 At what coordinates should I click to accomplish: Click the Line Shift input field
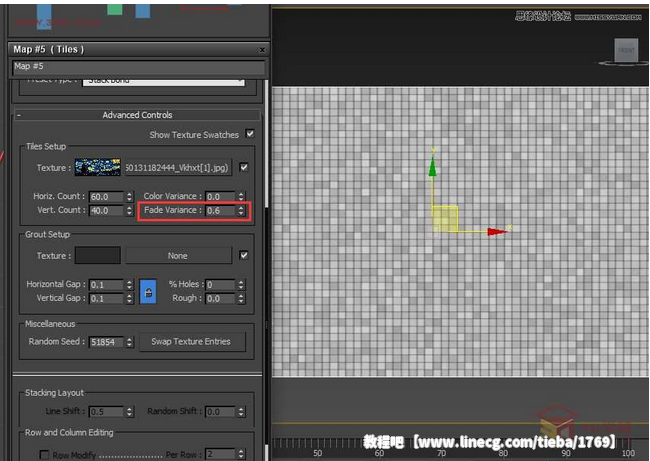[107, 412]
